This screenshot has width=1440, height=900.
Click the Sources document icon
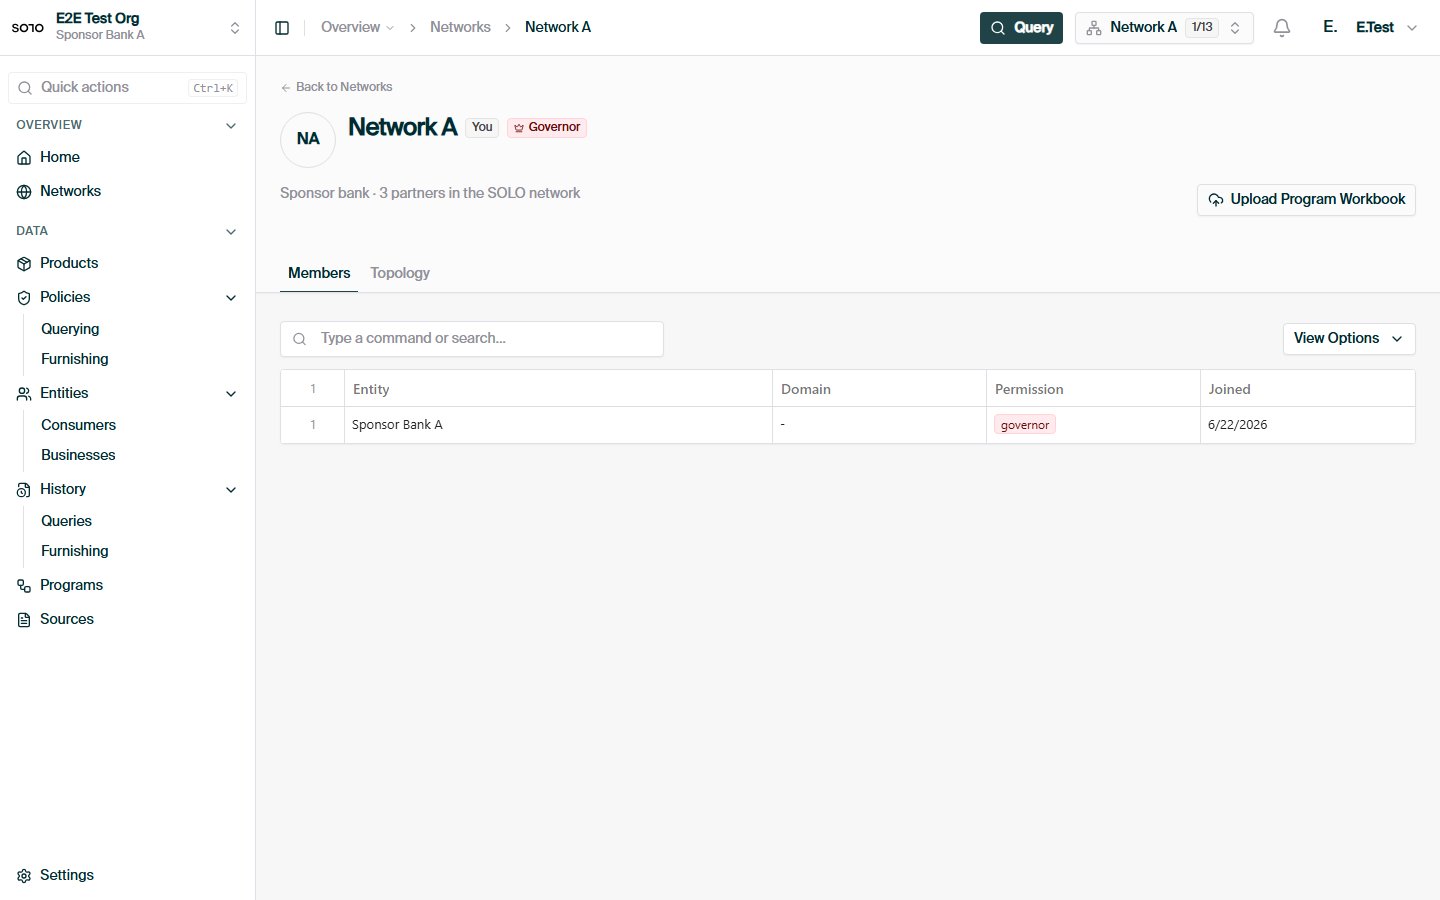(24, 620)
